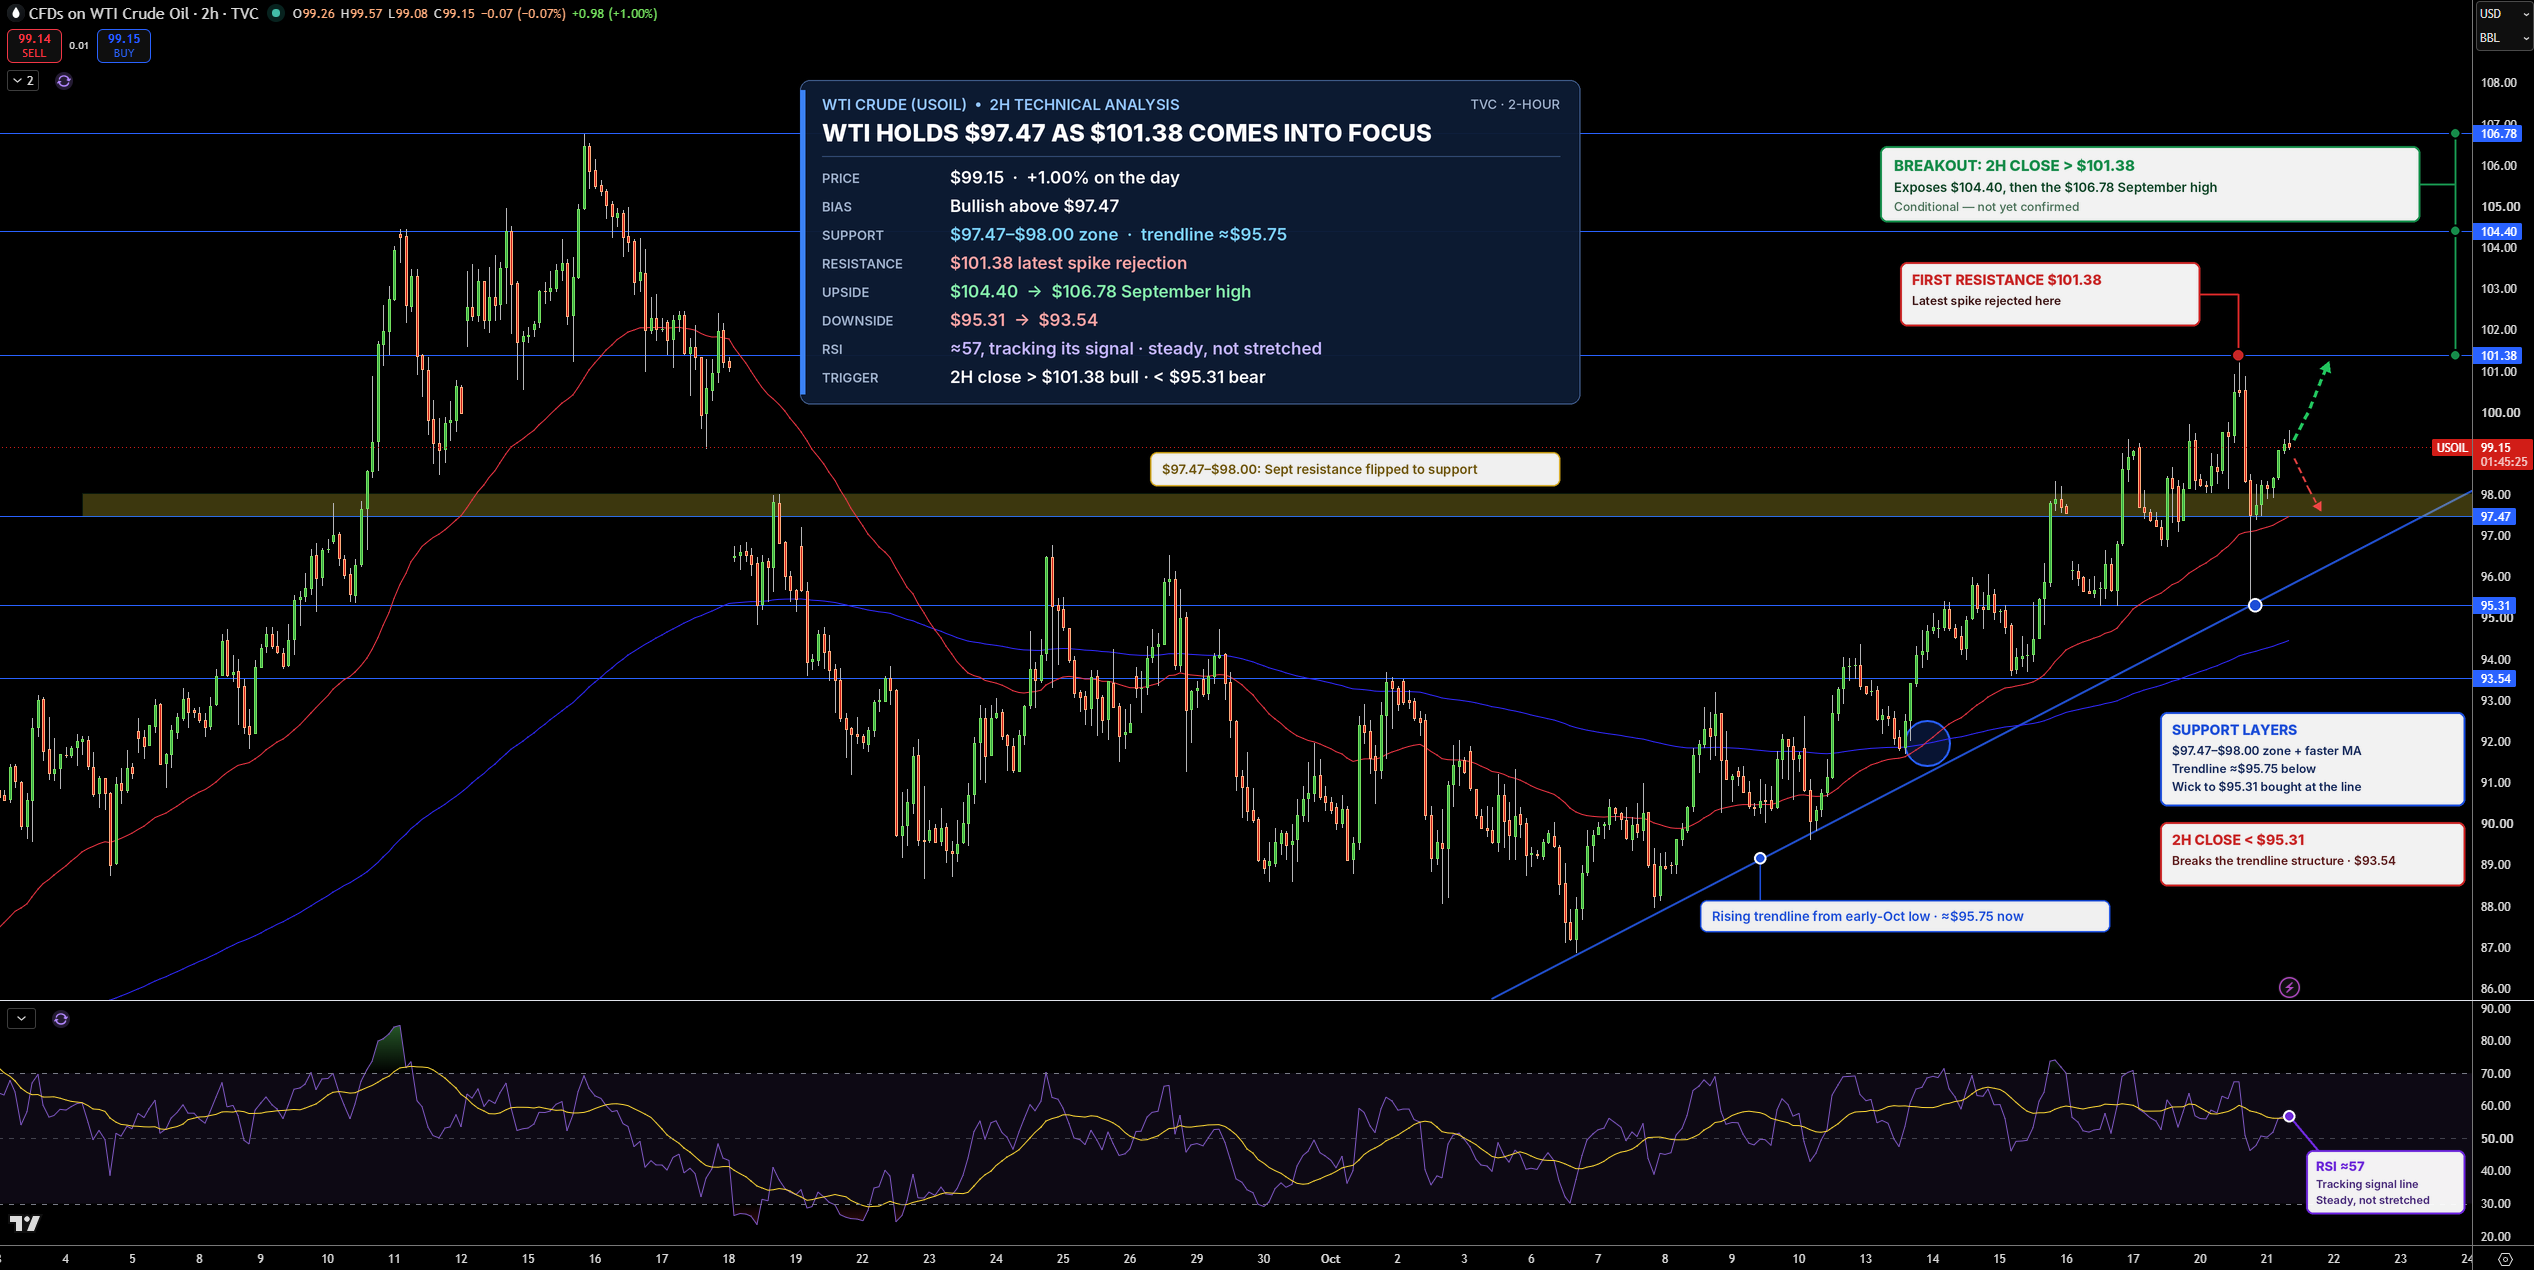The height and width of the screenshot is (1270, 2534).
Task: Click the 99.15 BUY button
Action: (124, 45)
